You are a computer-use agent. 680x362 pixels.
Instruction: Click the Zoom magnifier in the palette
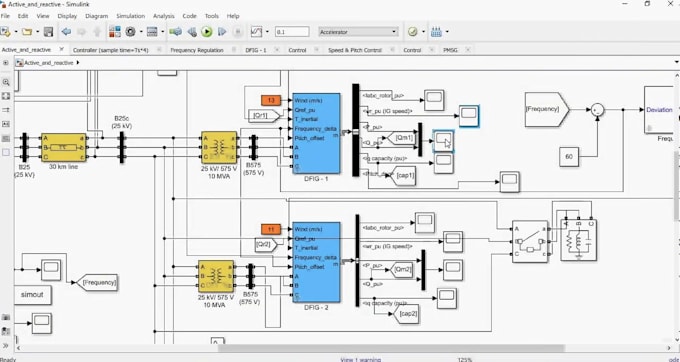tap(6, 82)
